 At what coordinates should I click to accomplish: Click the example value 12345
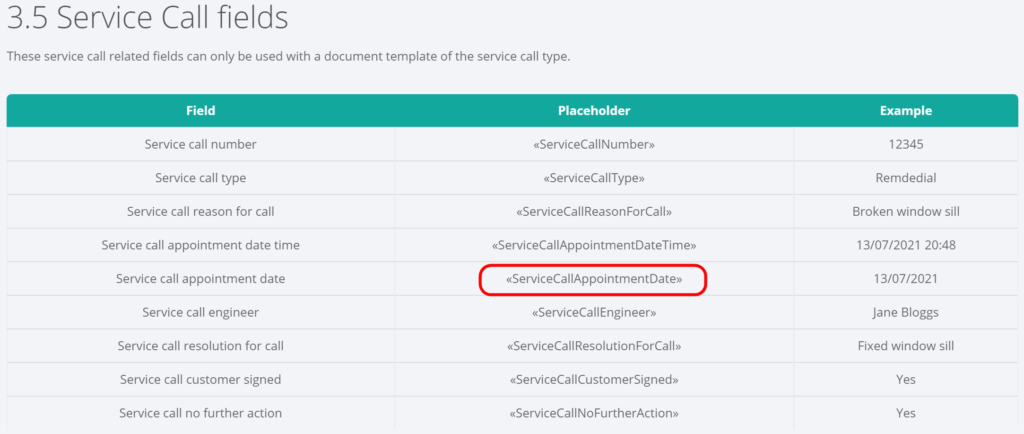coord(905,145)
